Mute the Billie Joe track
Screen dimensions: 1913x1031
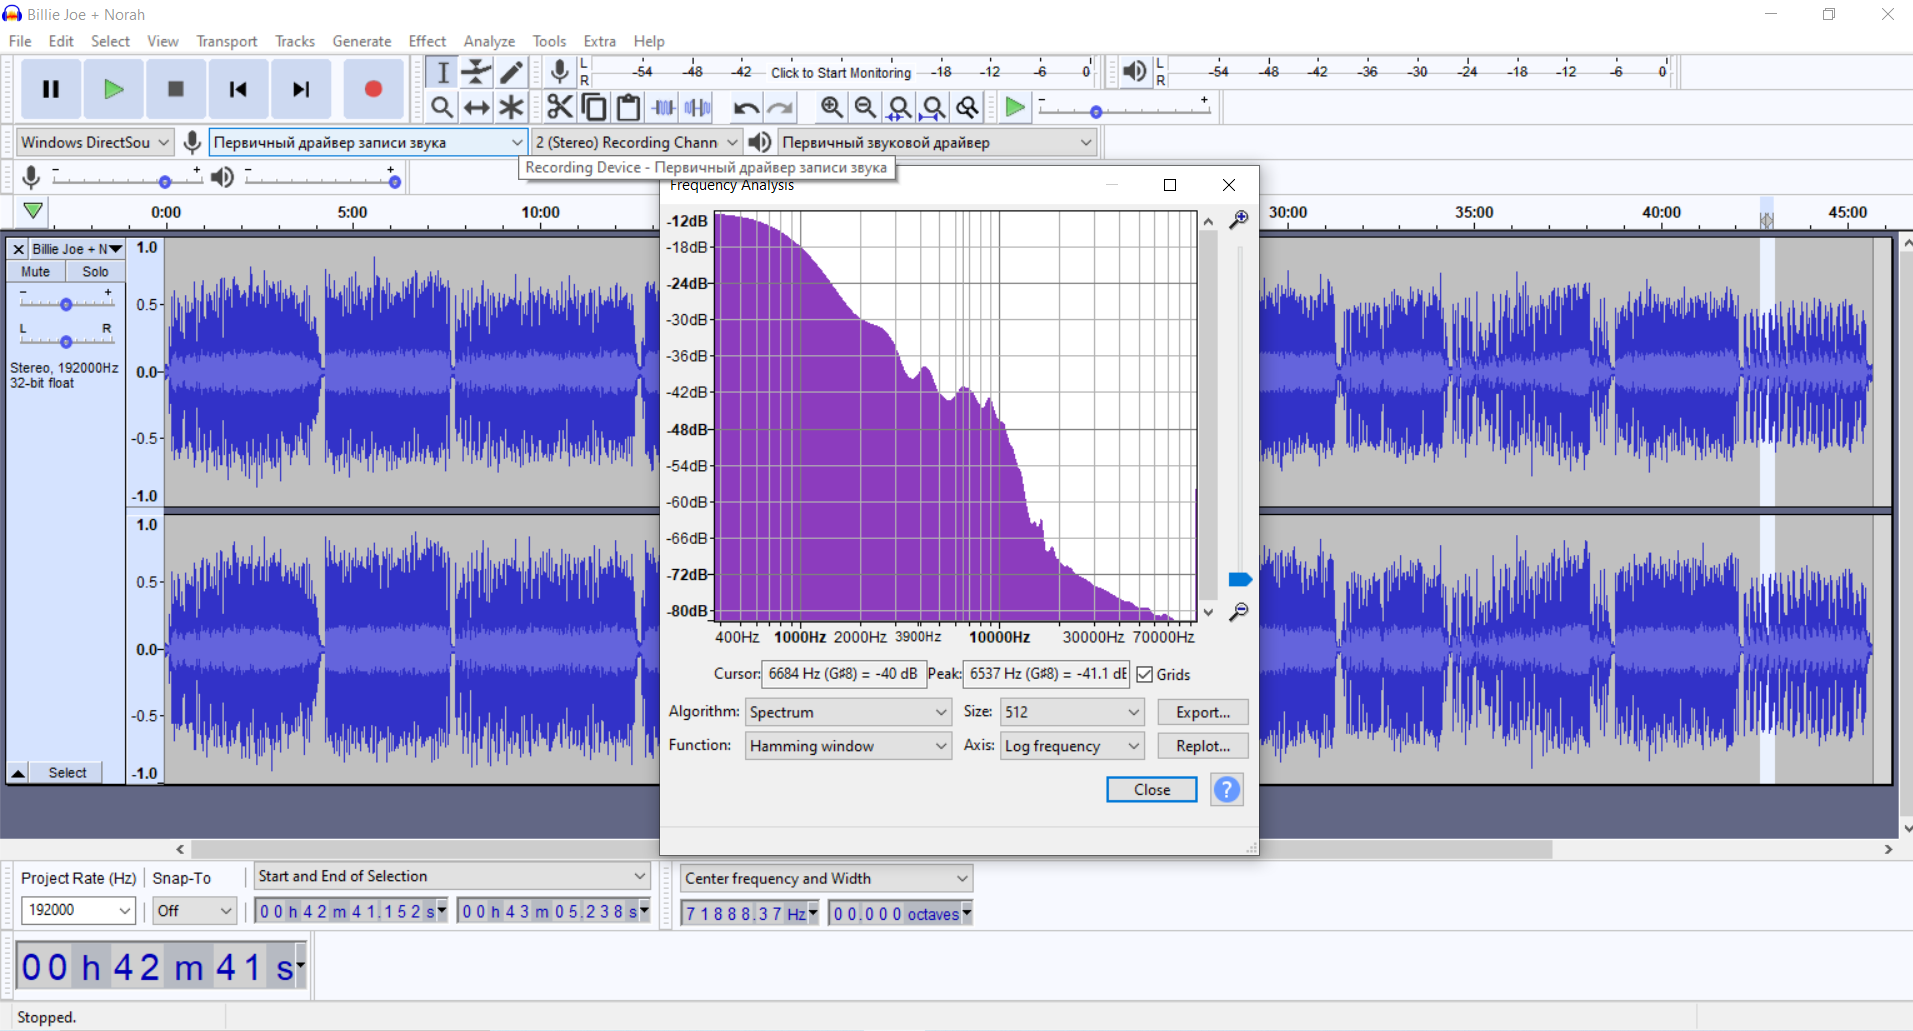[x=36, y=272]
